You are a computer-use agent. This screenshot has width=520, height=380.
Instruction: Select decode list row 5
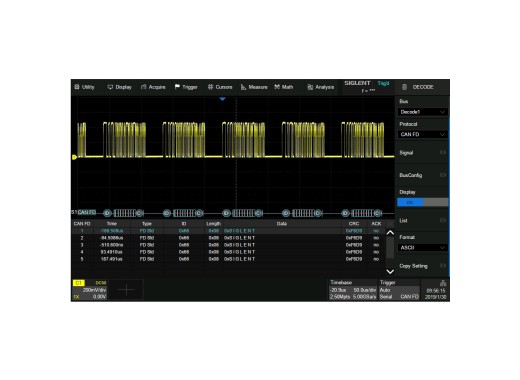tap(228, 259)
